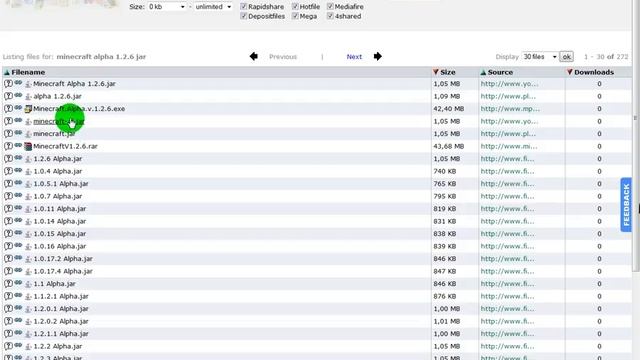
Task: Click the 740 KB size cell
Action: coord(444,171)
